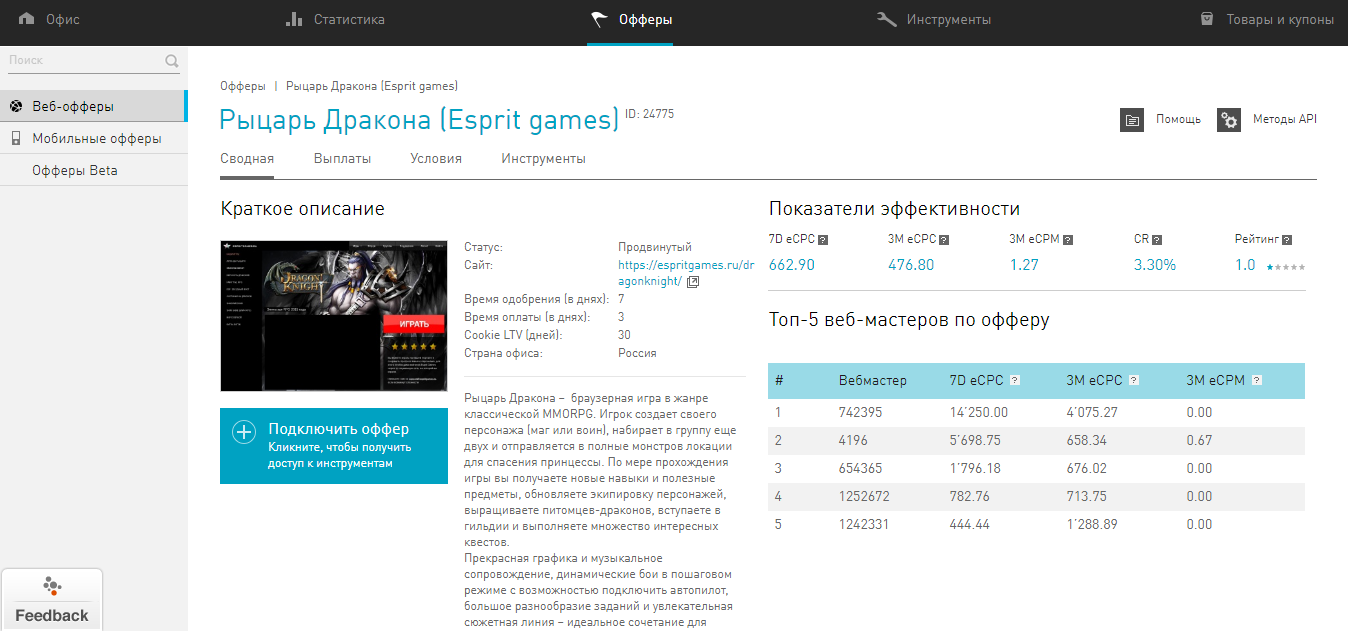Click the Вебмастер column header
Viewport: 1348px width, 631px height.
pyautogui.click(x=873, y=380)
